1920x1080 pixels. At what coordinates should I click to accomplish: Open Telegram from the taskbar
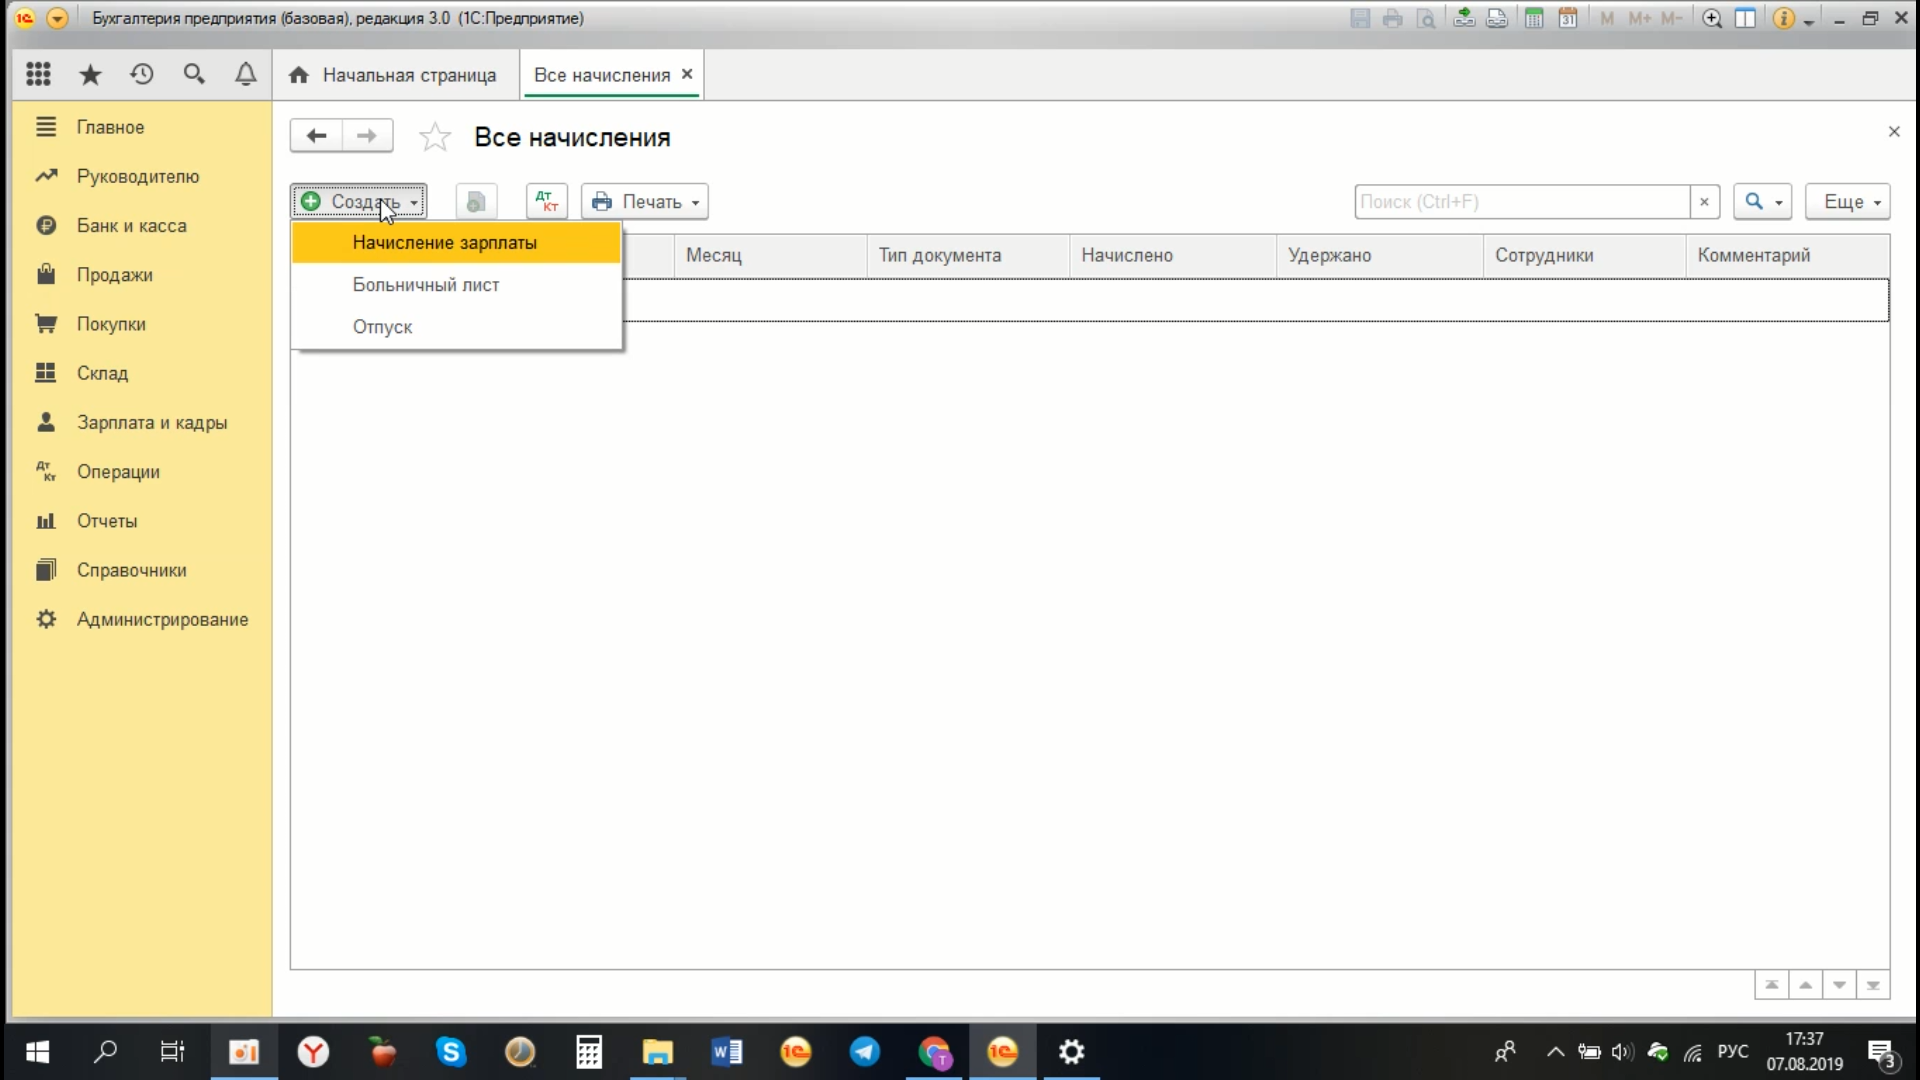[x=864, y=1052]
